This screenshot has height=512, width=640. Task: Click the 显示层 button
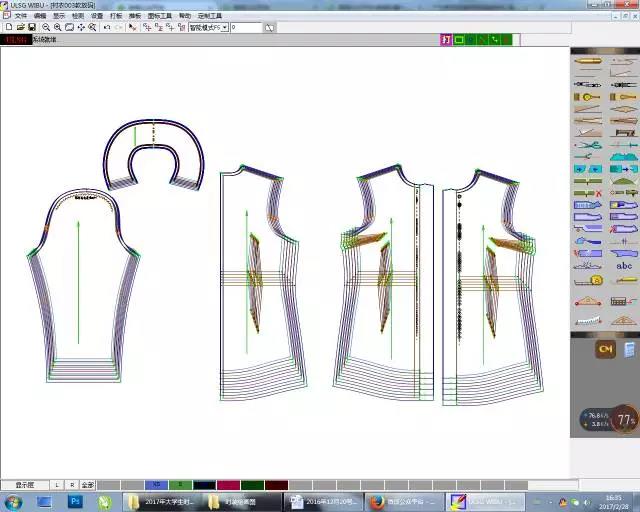(x=25, y=485)
